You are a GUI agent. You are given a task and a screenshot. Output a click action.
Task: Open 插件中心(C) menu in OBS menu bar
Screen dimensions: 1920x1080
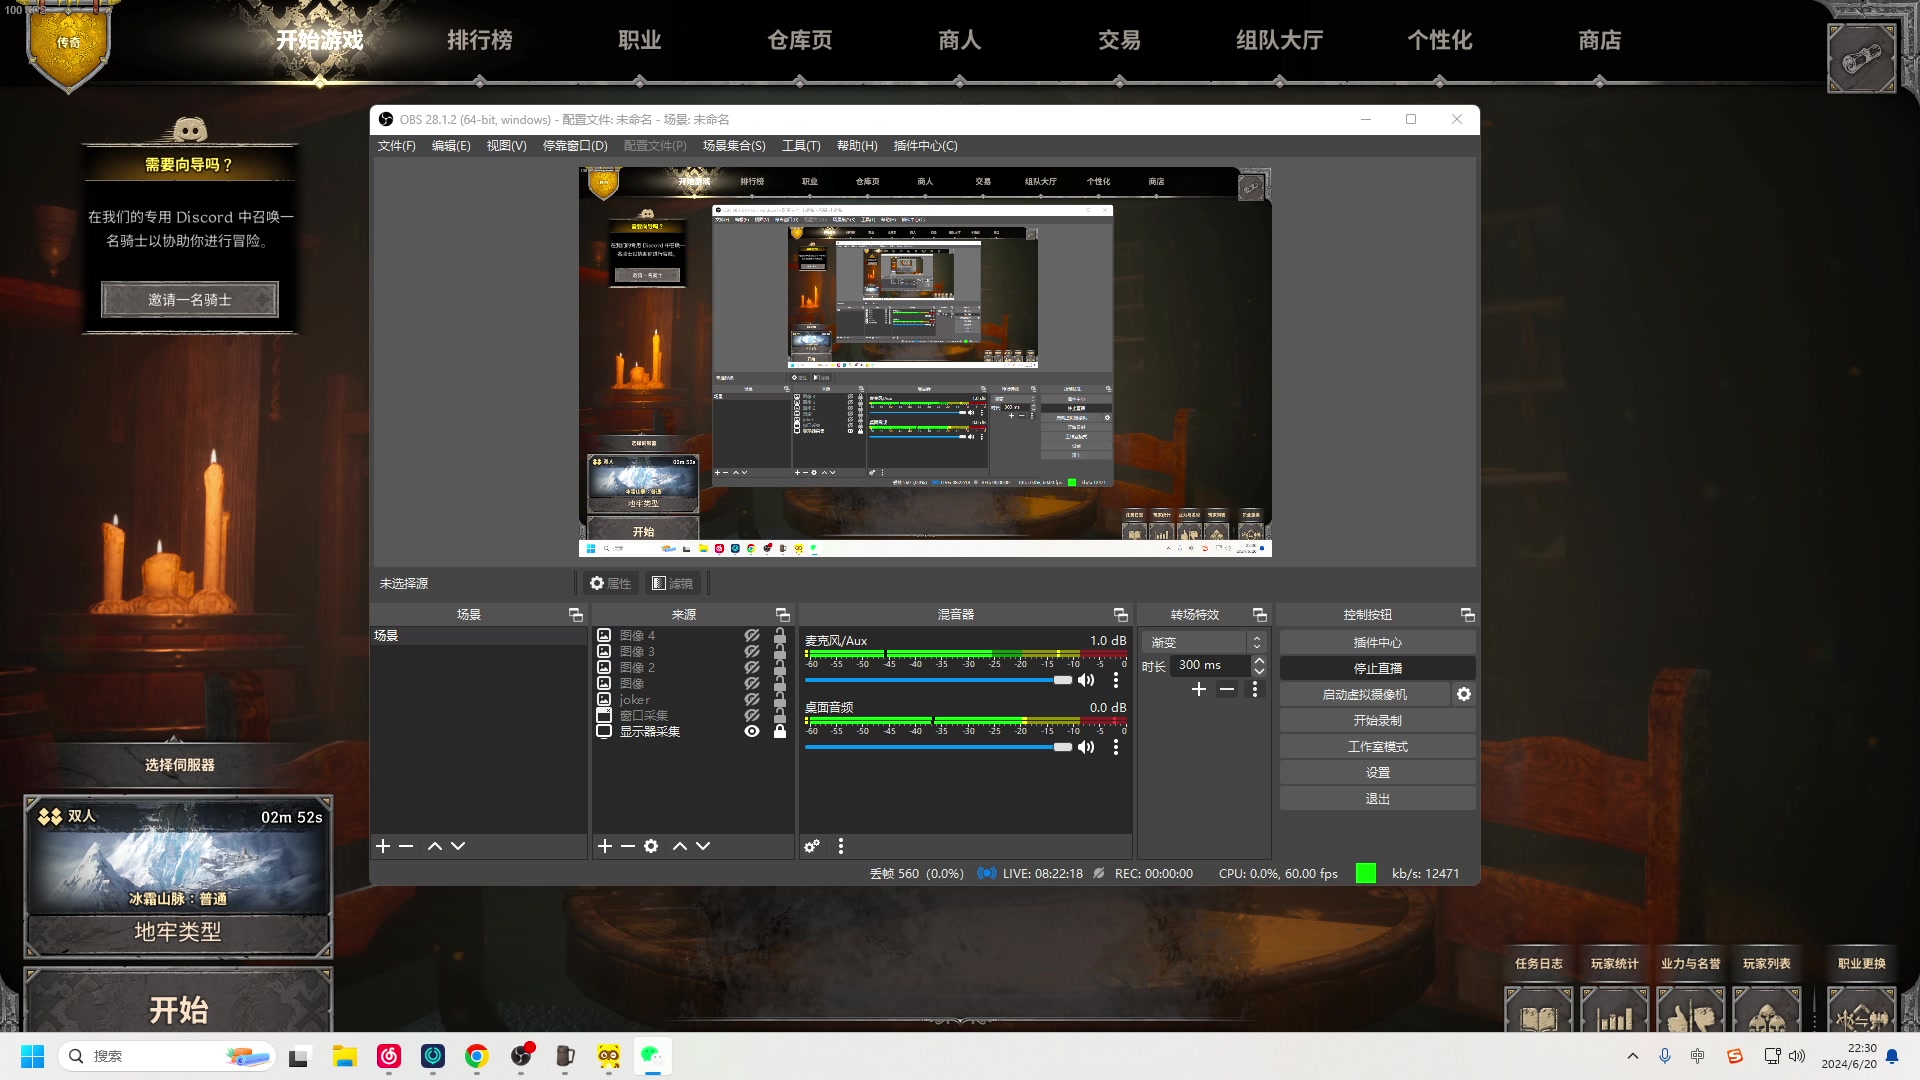coord(925,146)
